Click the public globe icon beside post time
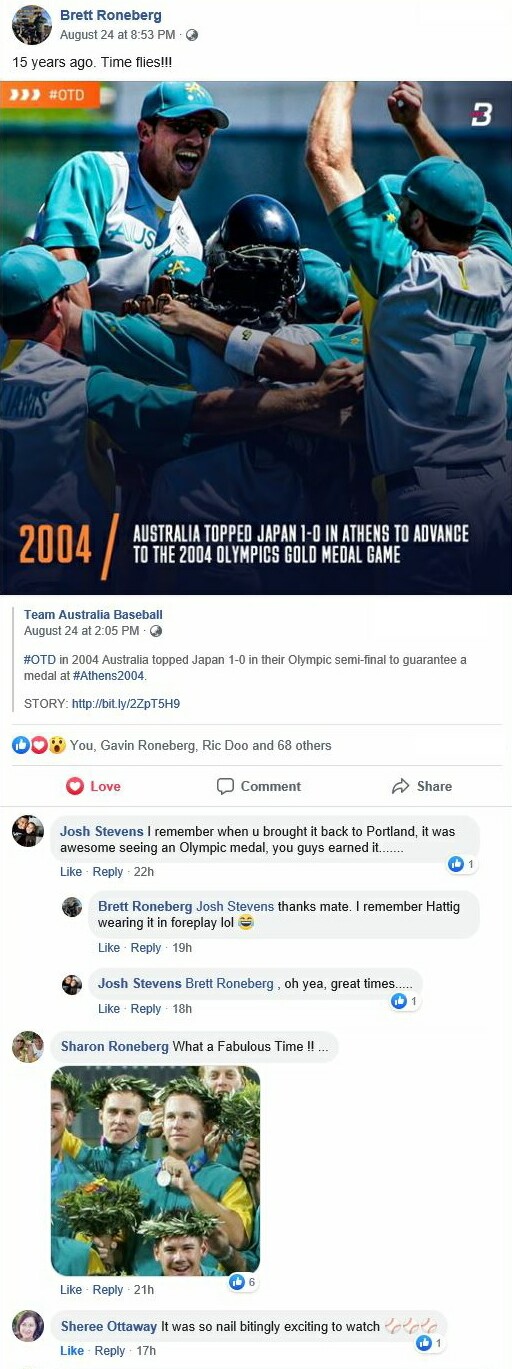 tap(192, 35)
